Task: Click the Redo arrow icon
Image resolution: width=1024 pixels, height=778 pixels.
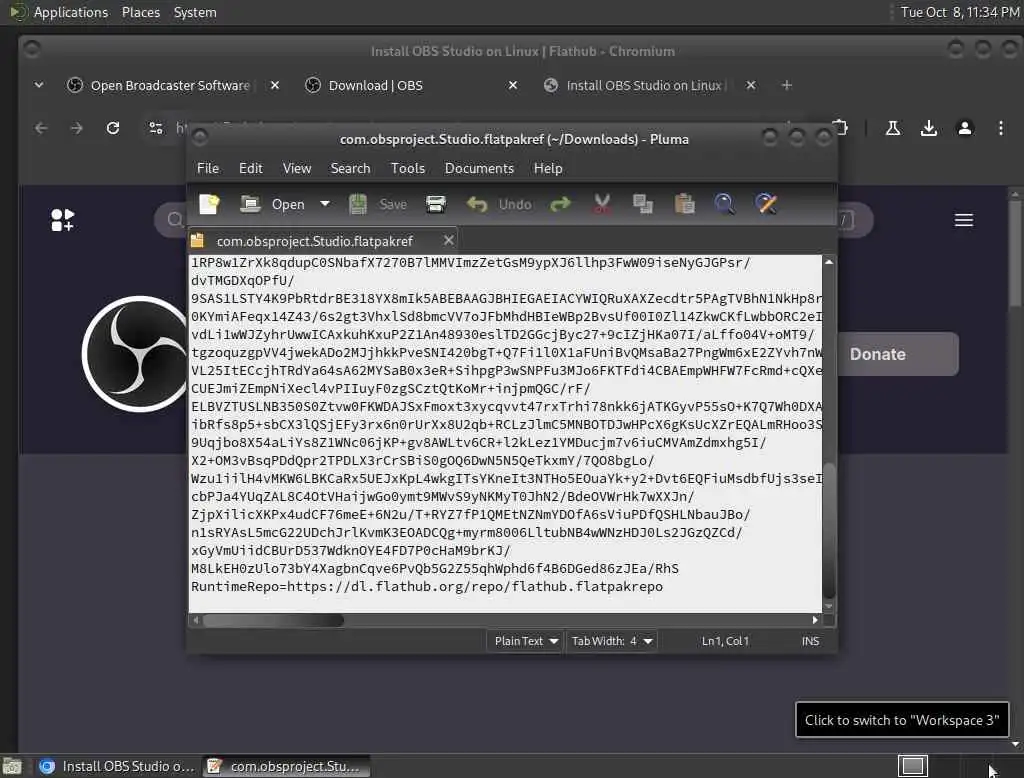Action: 560,204
